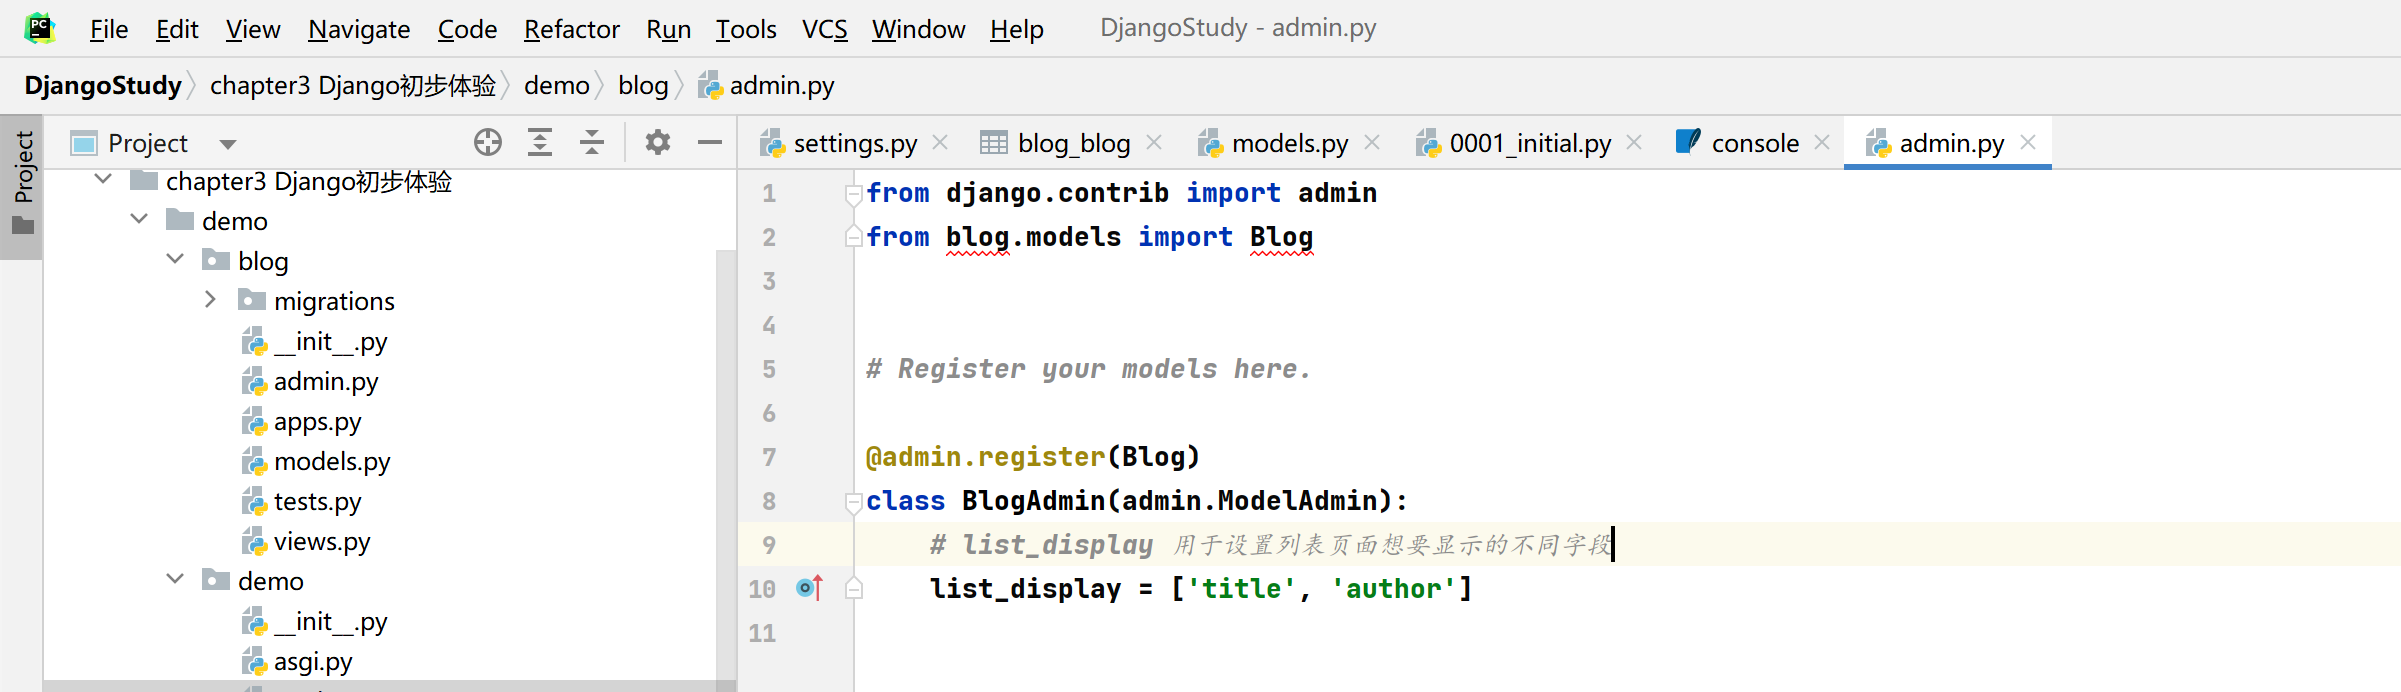The image size is (2401, 692).
Task: Click admin.py breadcrumb in navigation bar
Action: [767, 85]
